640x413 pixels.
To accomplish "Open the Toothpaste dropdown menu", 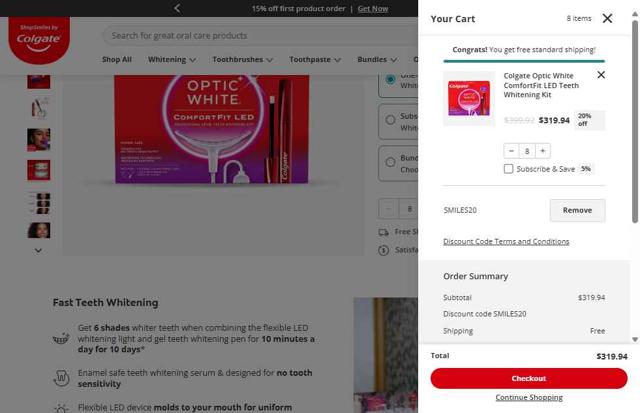I will click(315, 60).
